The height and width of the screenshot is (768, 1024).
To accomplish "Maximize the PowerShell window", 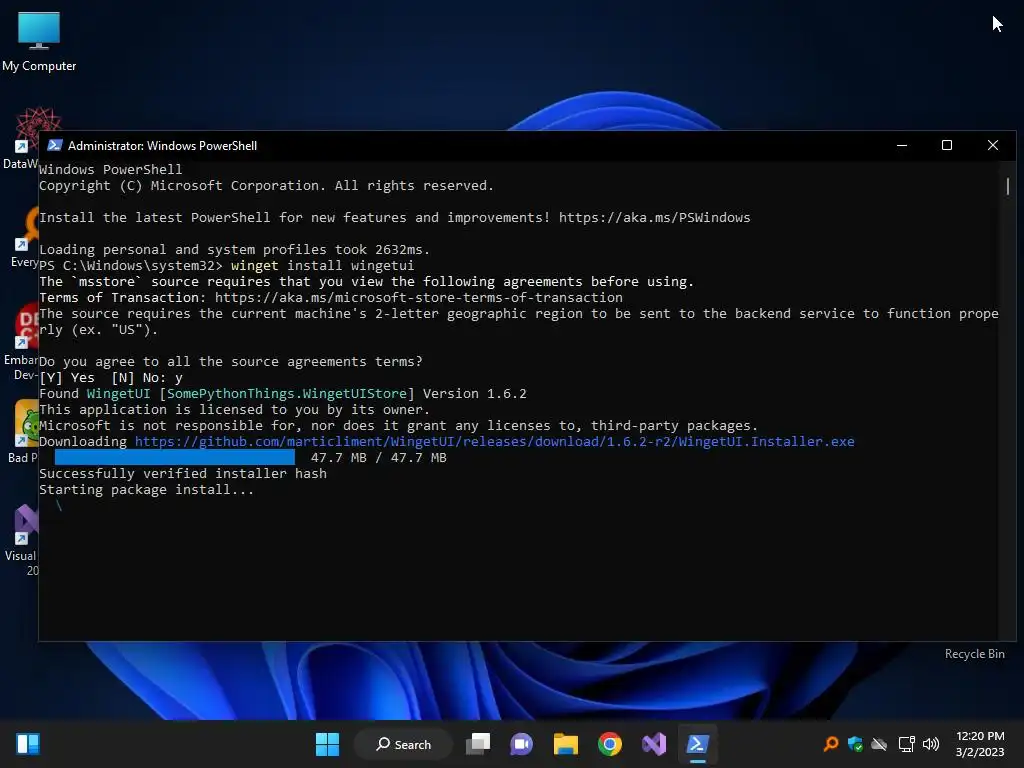I will (946, 146).
